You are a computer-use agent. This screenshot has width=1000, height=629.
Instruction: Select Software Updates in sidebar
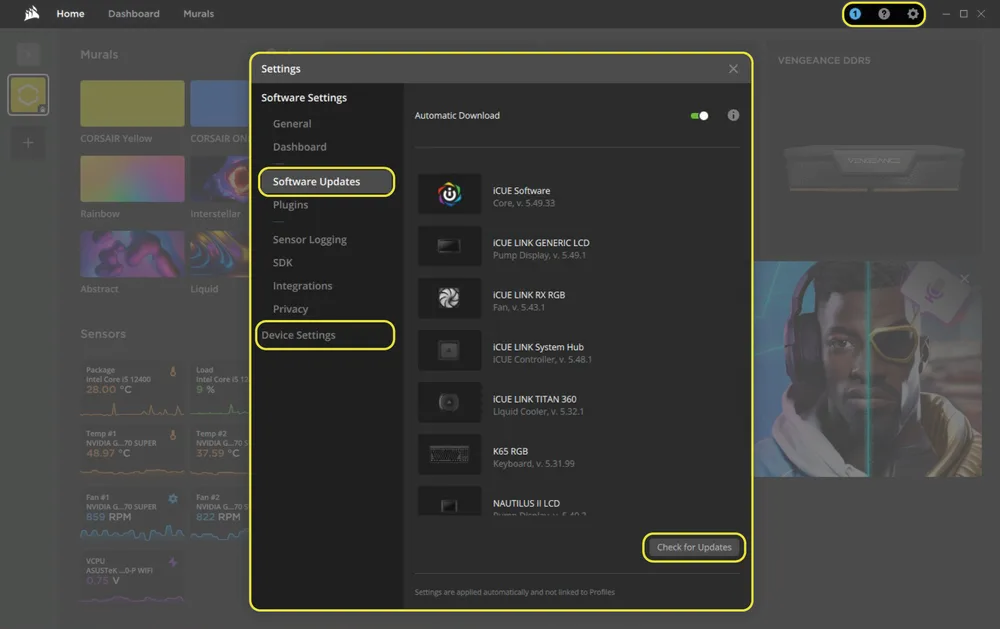[327, 182]
